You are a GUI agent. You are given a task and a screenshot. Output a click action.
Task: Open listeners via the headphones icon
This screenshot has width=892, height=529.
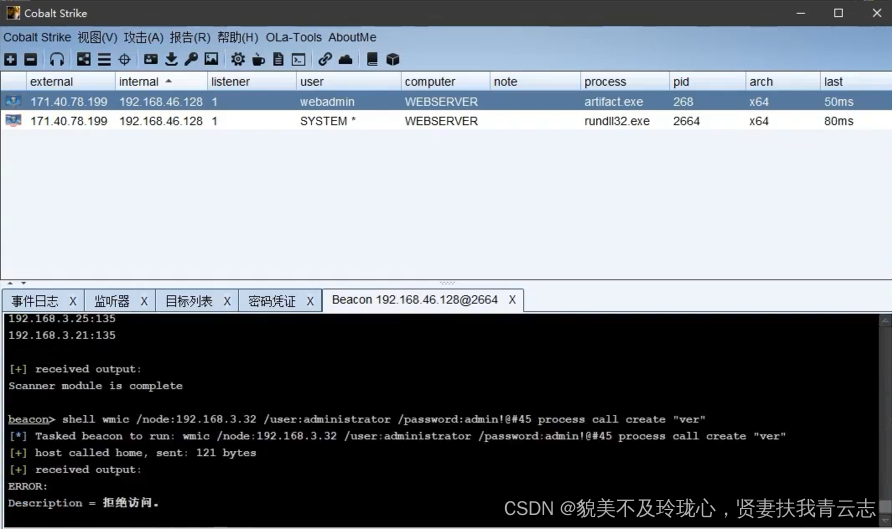[x=57, y=59]
